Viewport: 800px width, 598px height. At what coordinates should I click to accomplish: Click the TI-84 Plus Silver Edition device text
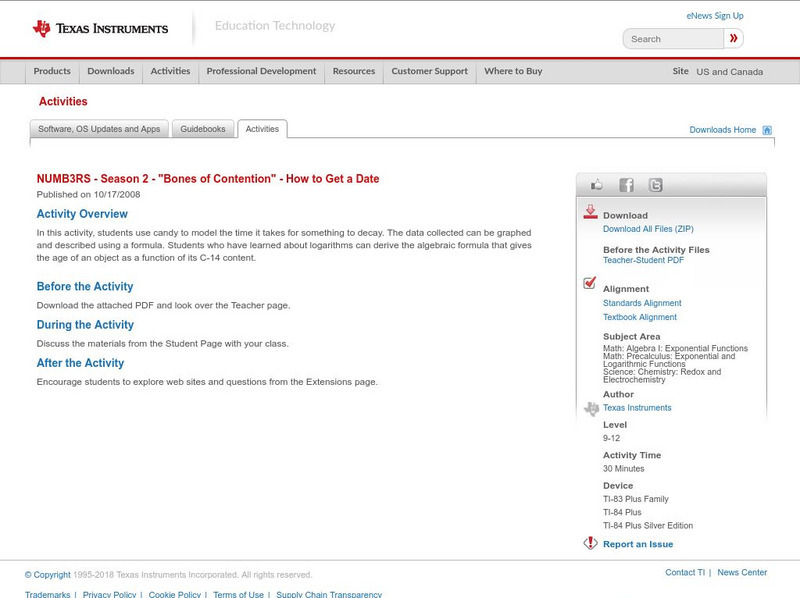[648, 526]
